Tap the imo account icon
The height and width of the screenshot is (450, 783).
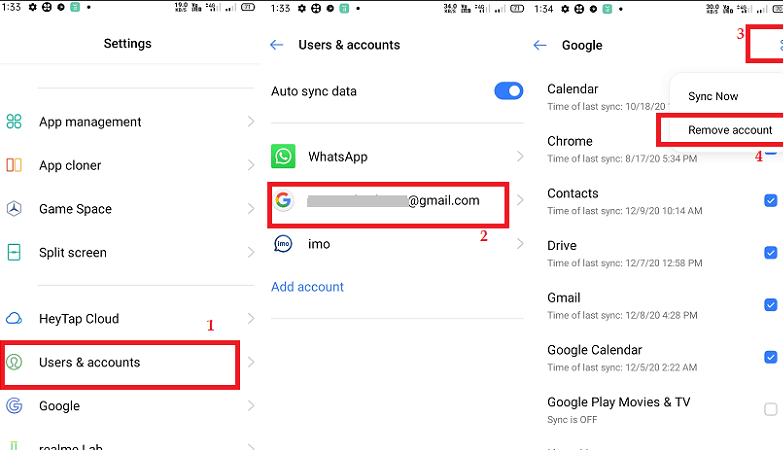(283, 244)
